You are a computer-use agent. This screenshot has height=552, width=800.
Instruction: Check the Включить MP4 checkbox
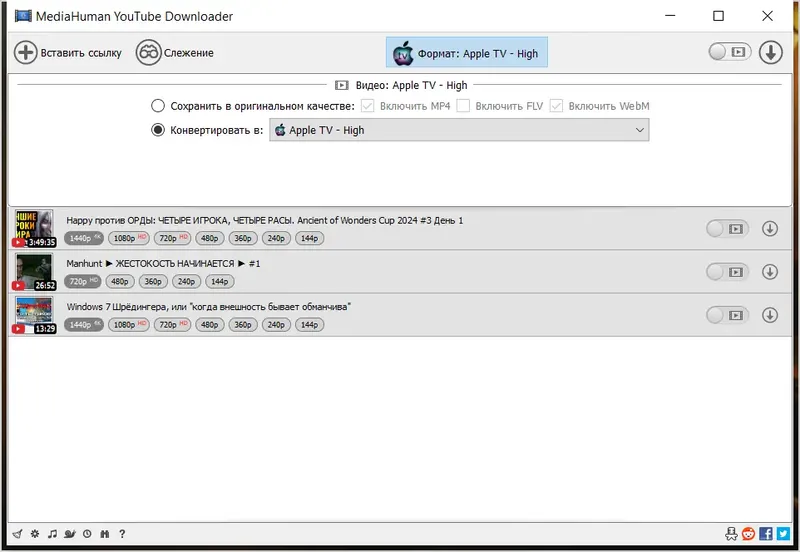point(367,106)
